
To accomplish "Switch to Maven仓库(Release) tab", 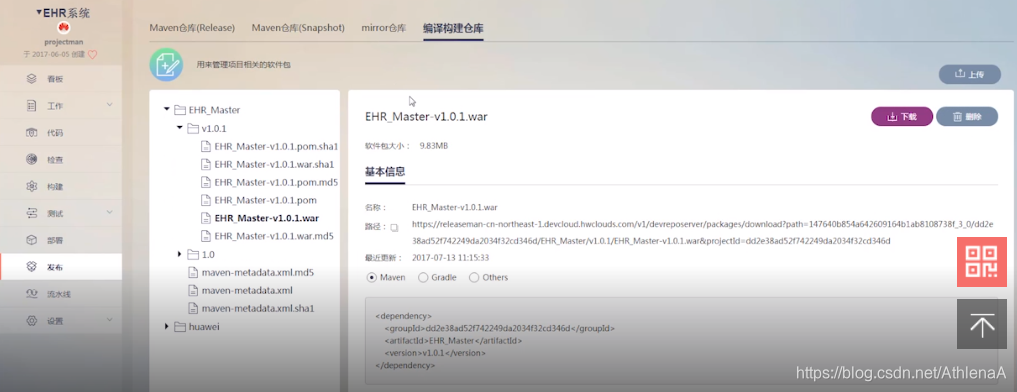I will click(x=192, y=28).
